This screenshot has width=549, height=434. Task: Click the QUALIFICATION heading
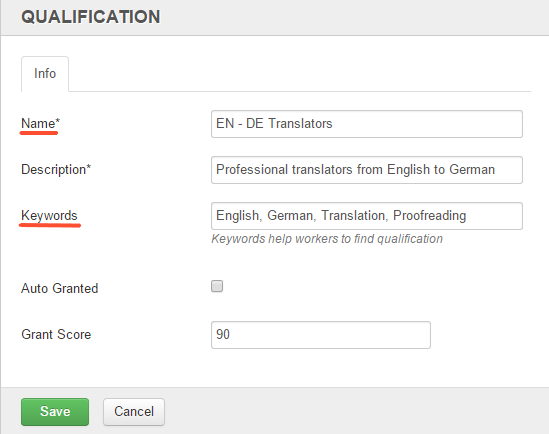click(x=91, y=17)
